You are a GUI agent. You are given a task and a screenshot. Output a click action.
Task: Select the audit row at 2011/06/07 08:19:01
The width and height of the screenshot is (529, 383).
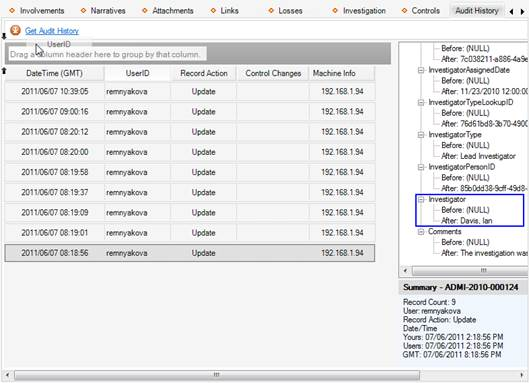tap(190, 233)
